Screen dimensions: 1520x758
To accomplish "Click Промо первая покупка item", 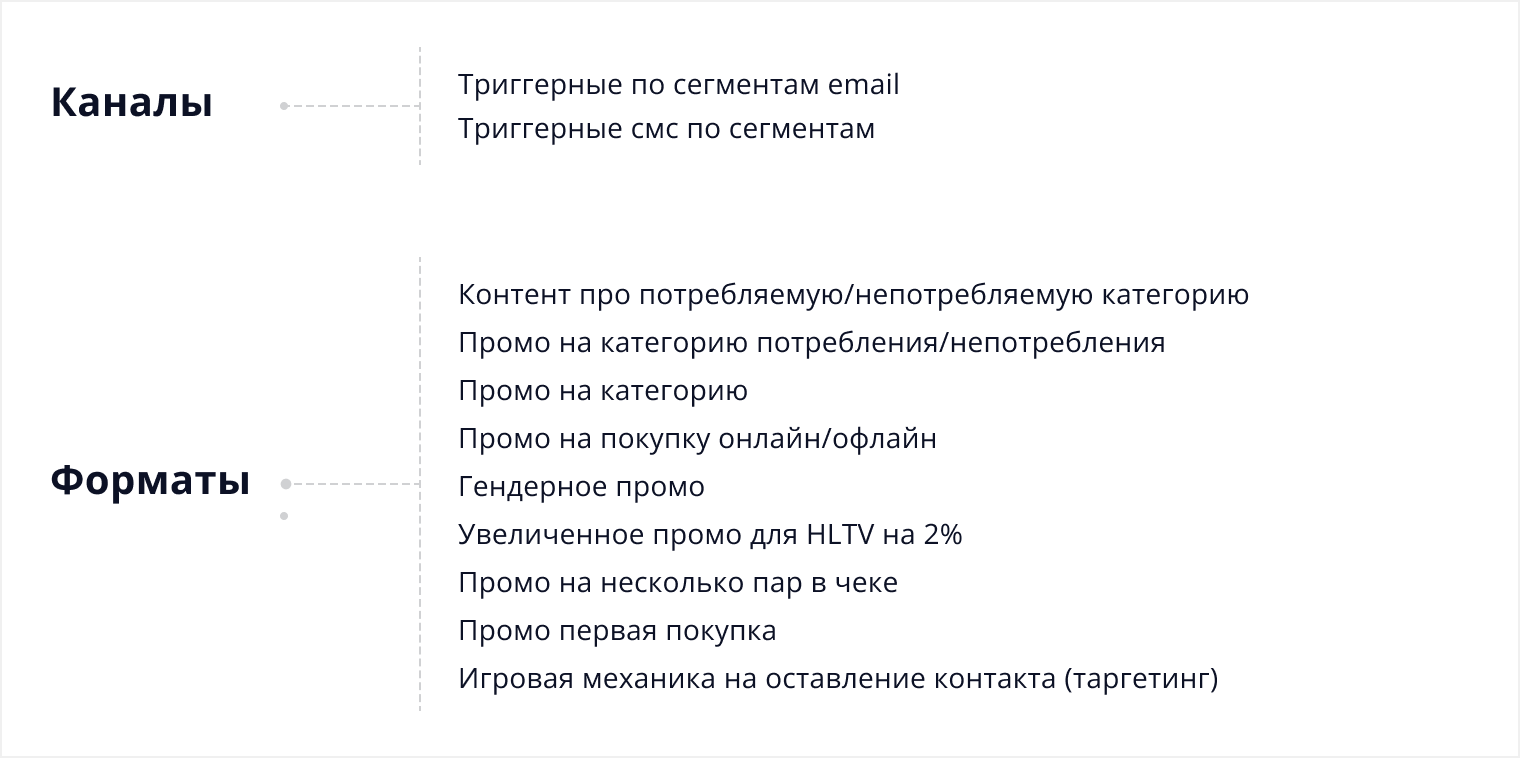I will point(617,631).
